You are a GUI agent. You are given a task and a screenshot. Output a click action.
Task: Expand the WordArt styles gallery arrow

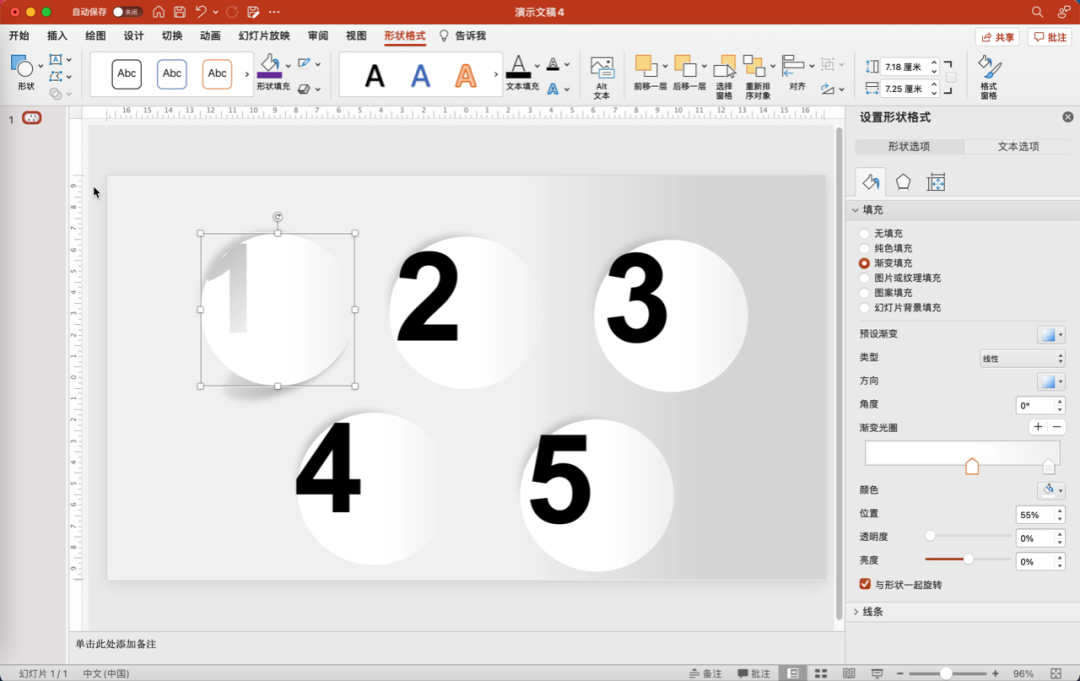[x=496, y=74]
